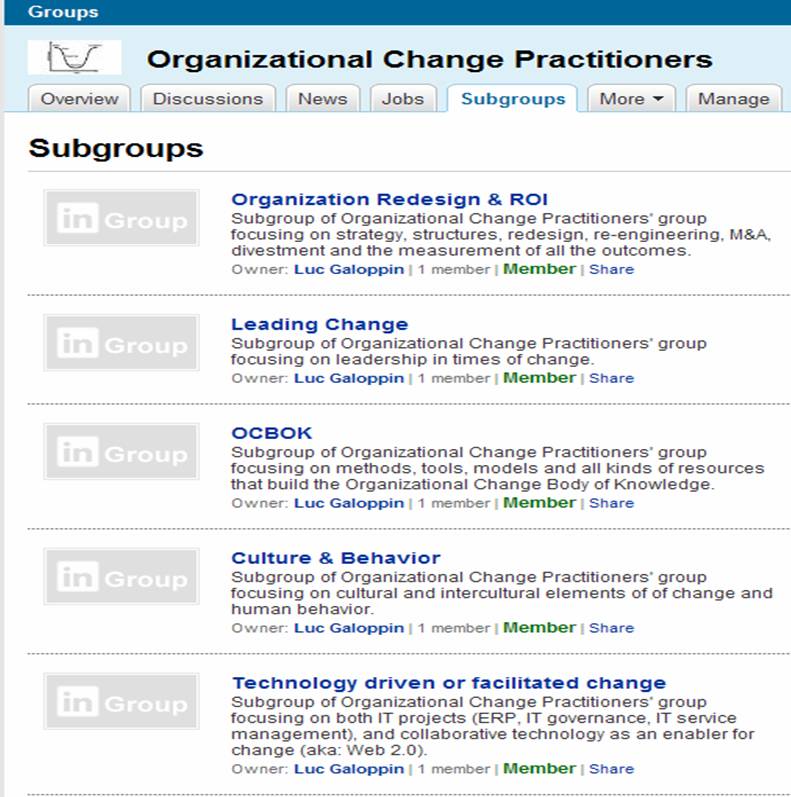Click Member status for the OCBOK subgroup

[x=539, y=503]
